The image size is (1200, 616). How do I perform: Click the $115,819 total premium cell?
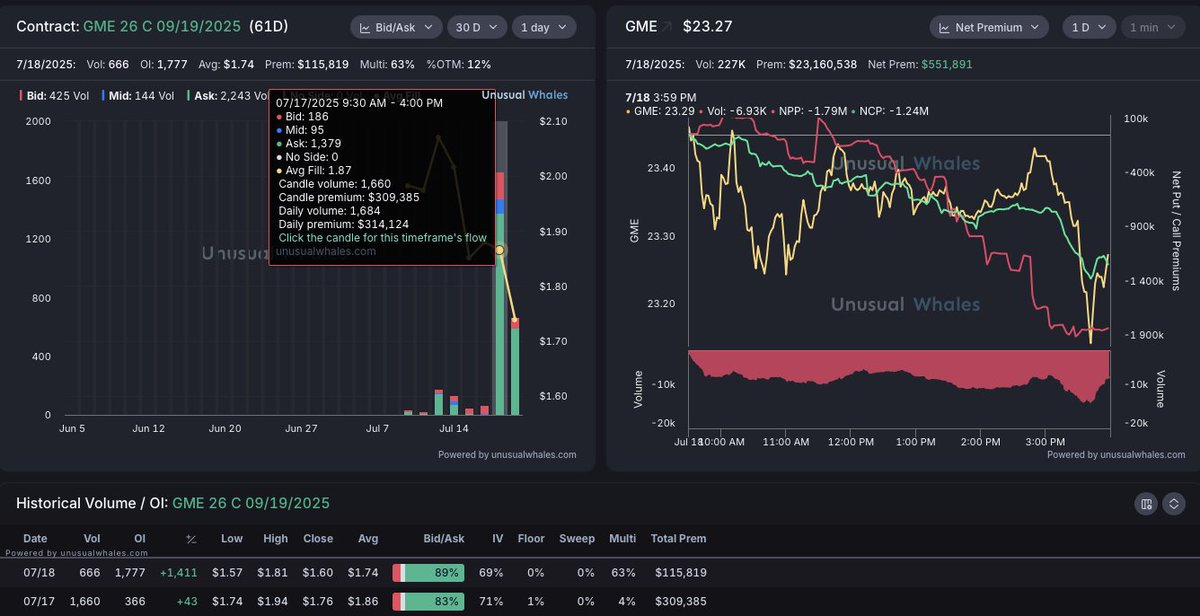coord(681,573)
